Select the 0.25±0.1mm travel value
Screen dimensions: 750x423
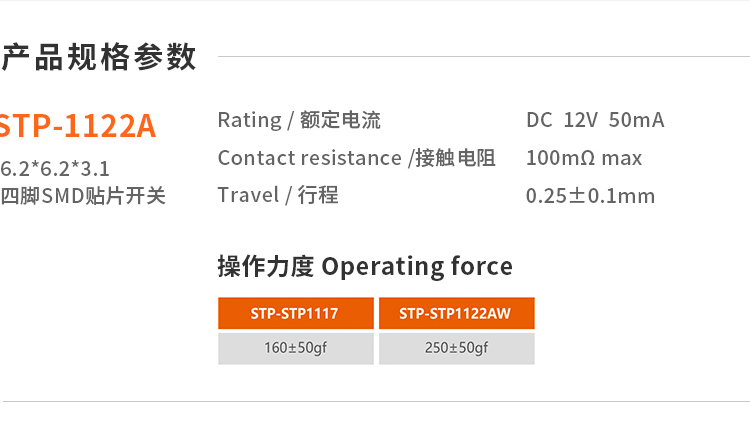[x=590, y=196]
